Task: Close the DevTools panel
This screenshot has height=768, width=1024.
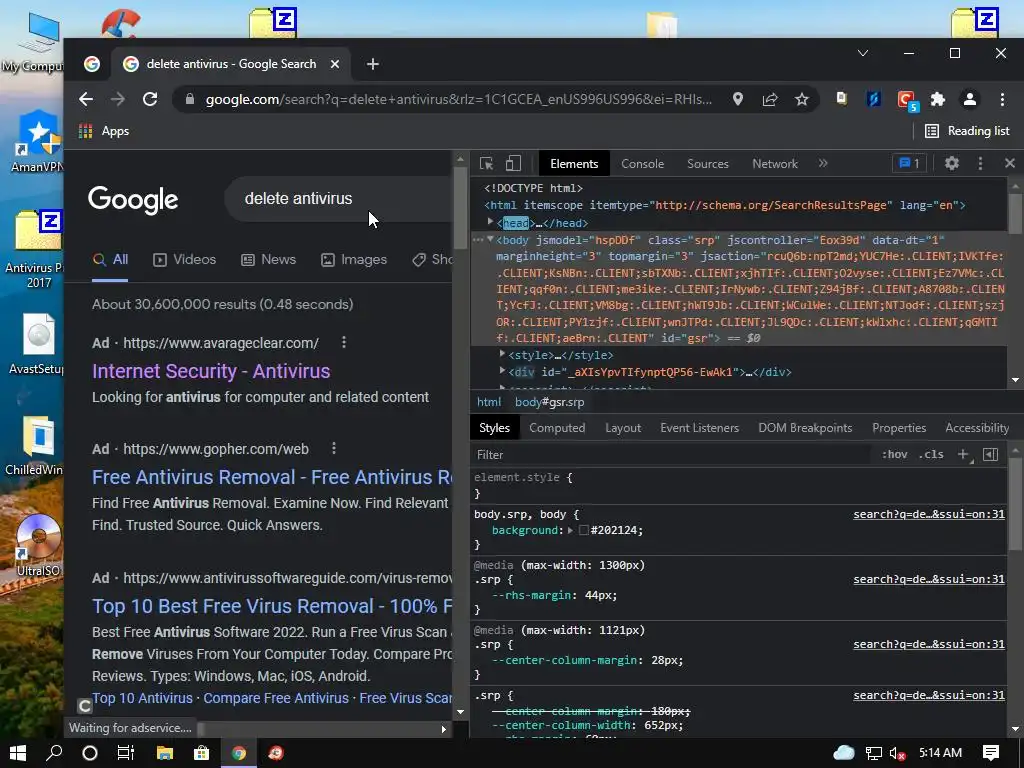Action: pos(1010,163)
